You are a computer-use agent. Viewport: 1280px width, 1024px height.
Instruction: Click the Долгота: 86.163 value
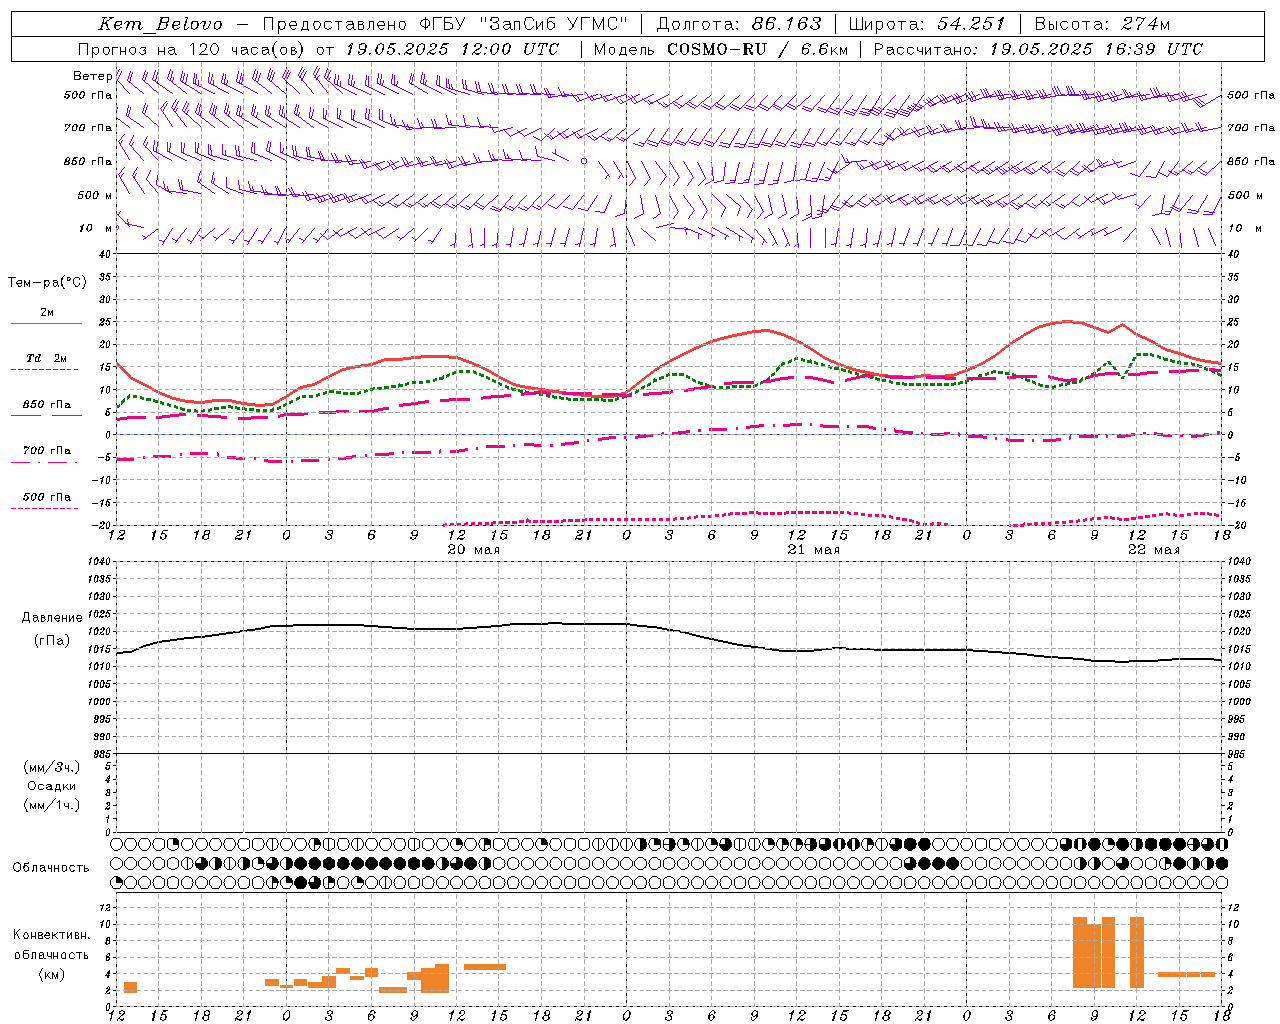(738, 24)
